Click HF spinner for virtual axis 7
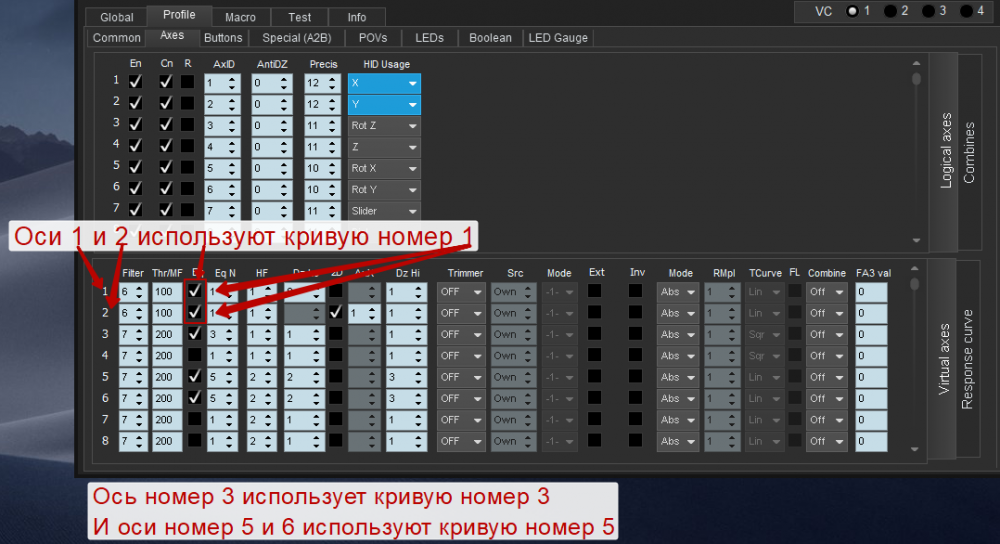 pos(261,420)
